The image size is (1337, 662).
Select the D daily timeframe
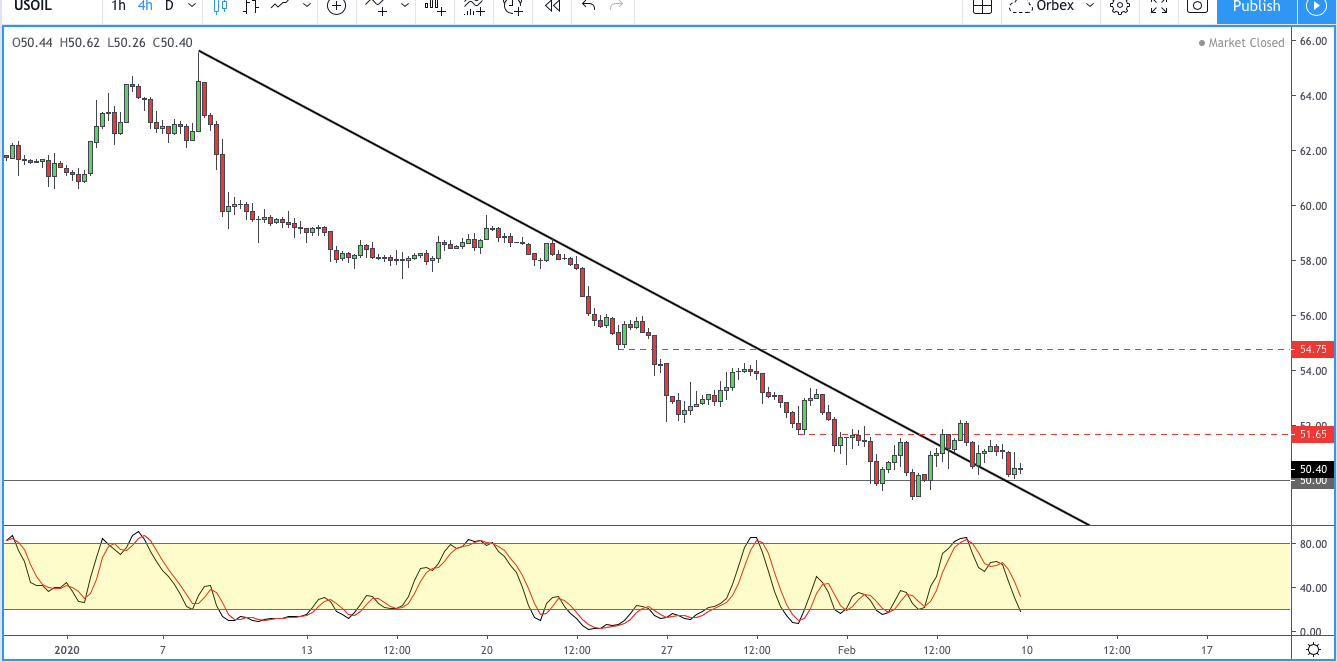tap(169, 6)
